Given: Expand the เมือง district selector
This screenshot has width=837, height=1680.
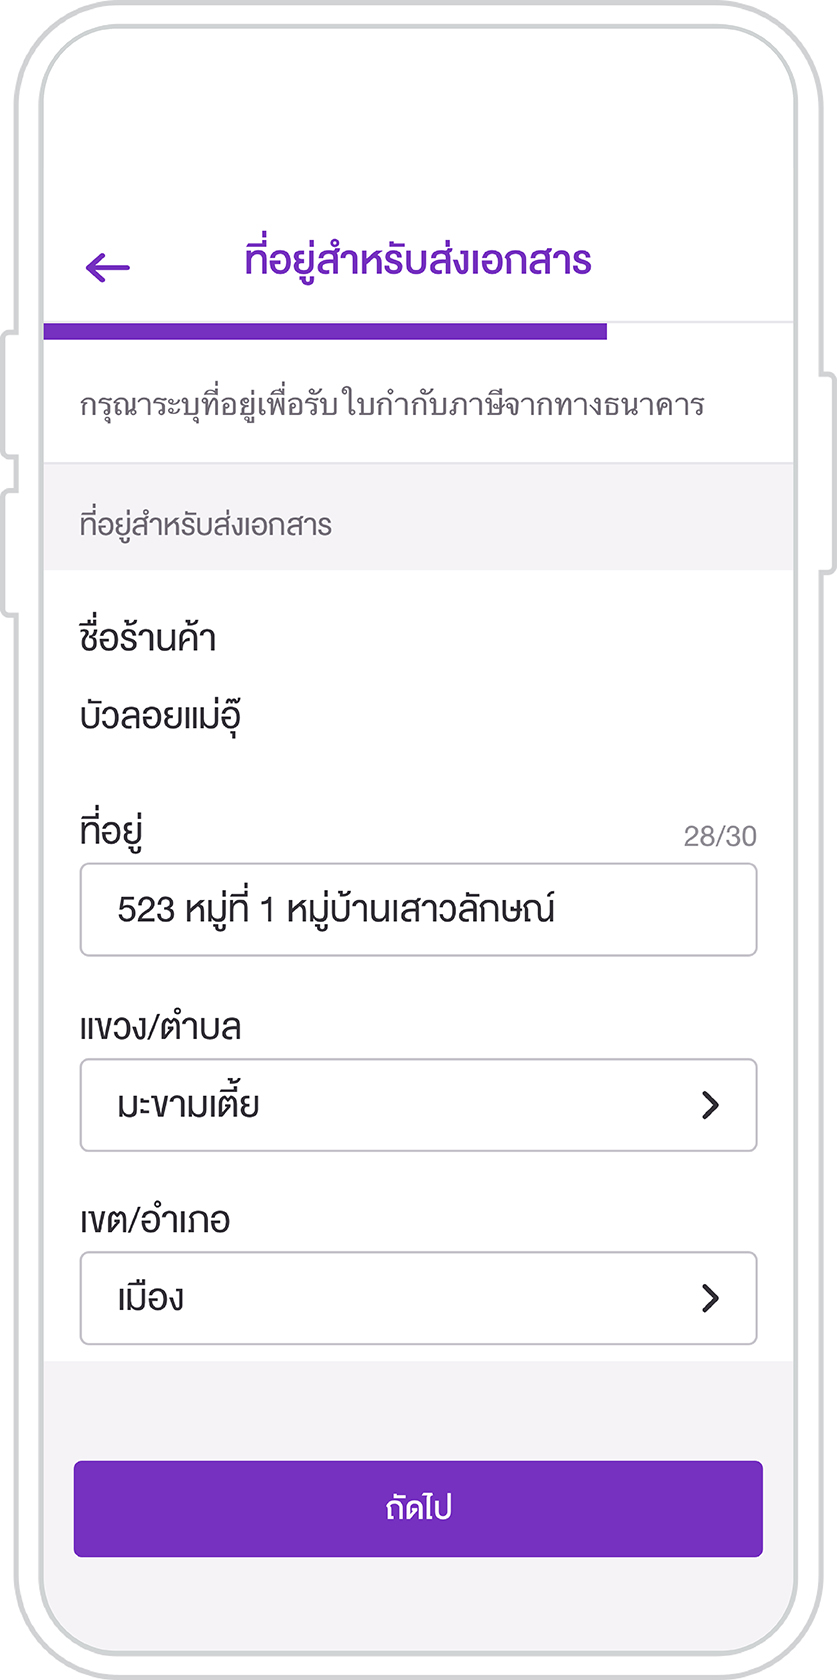Looking at the screenshot, I should click(418, 1298).
